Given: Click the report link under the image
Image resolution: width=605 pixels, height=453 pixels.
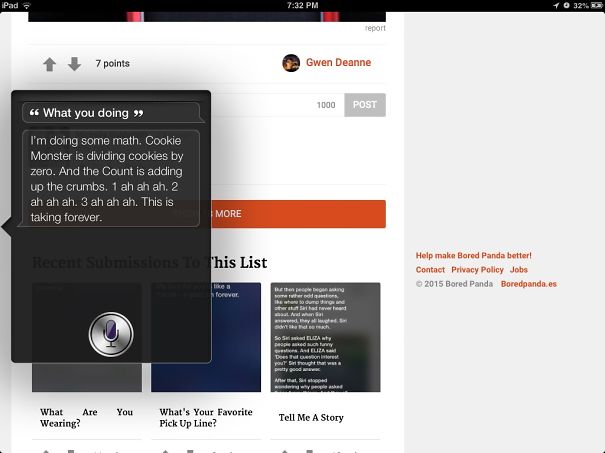Looking at the screenshot, I should (375, 28).
